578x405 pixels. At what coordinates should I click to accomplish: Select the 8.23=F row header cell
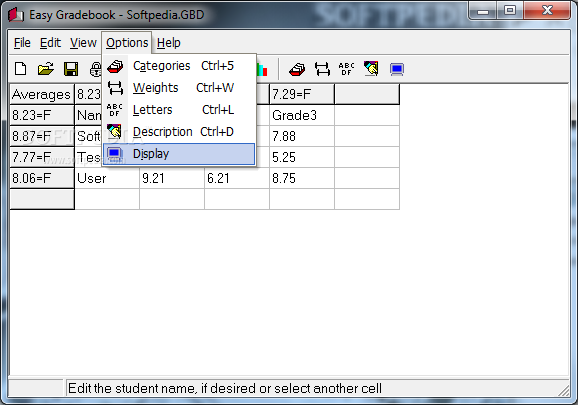point(42,115)
